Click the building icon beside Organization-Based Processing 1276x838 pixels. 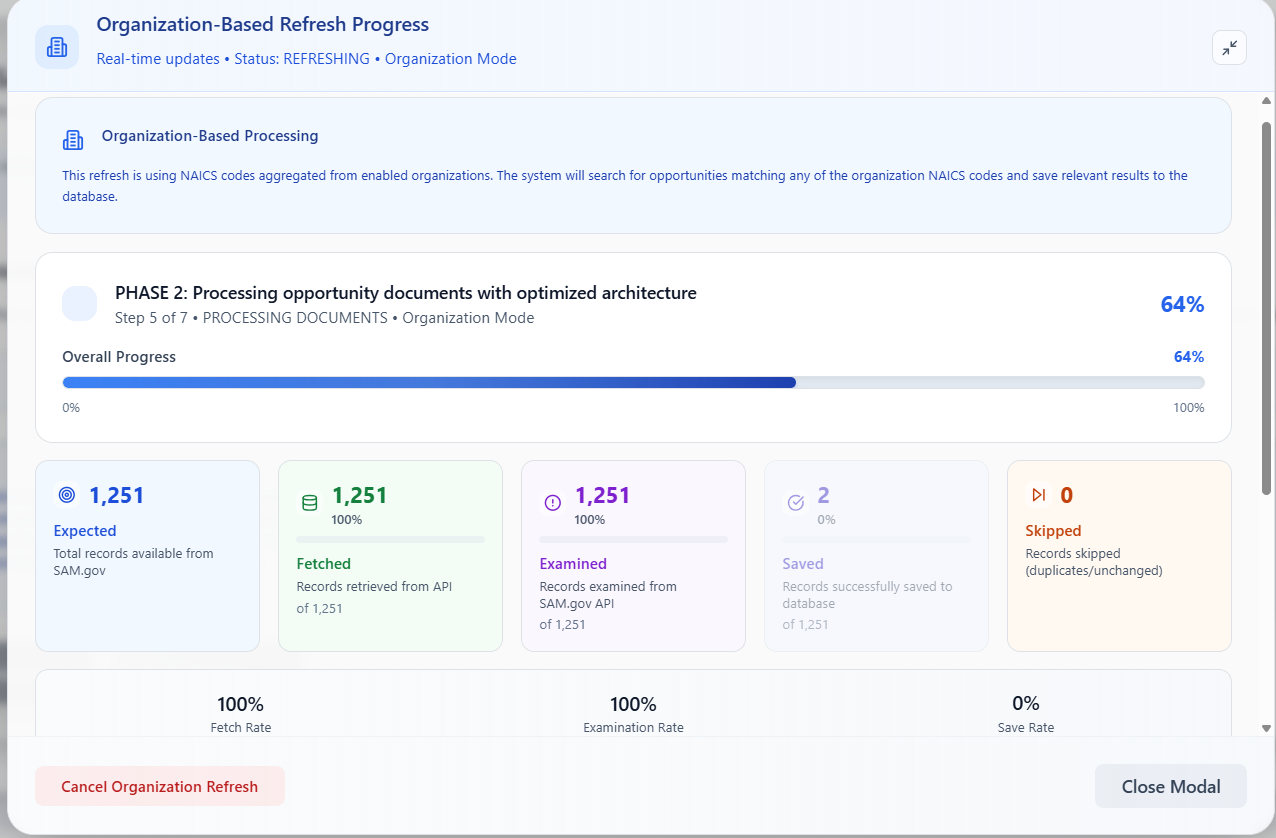tap(73, 140)
